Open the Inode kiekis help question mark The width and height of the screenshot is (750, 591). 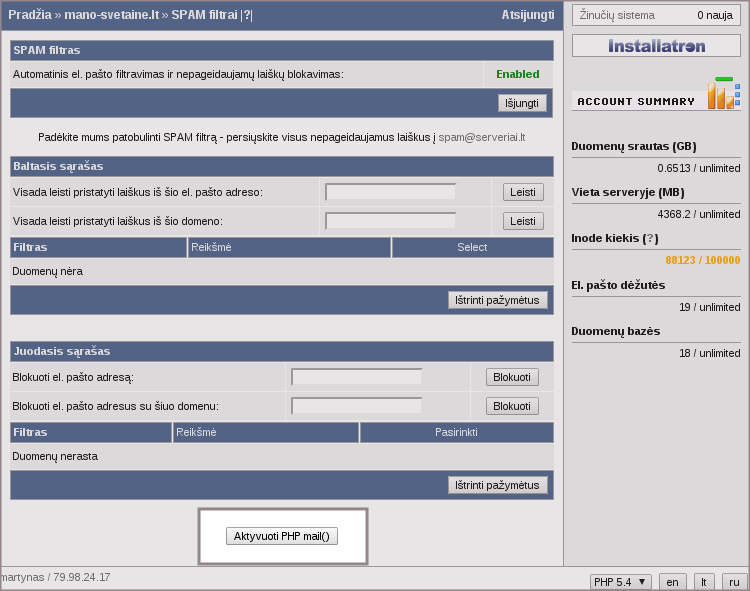[x=651, y=238]
